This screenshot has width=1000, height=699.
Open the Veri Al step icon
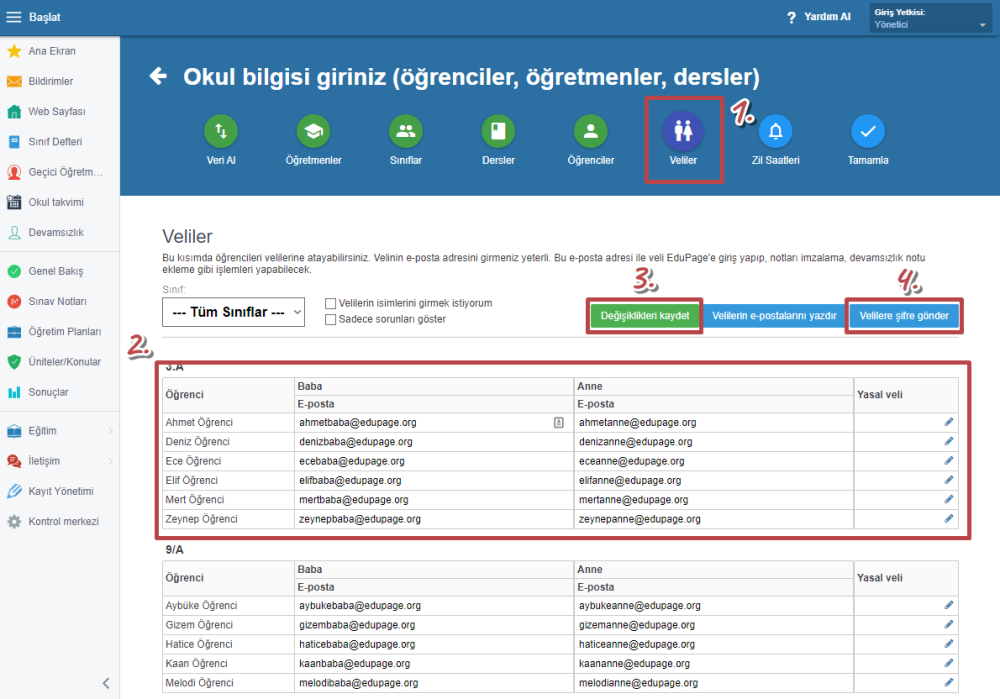pos(221,131)
